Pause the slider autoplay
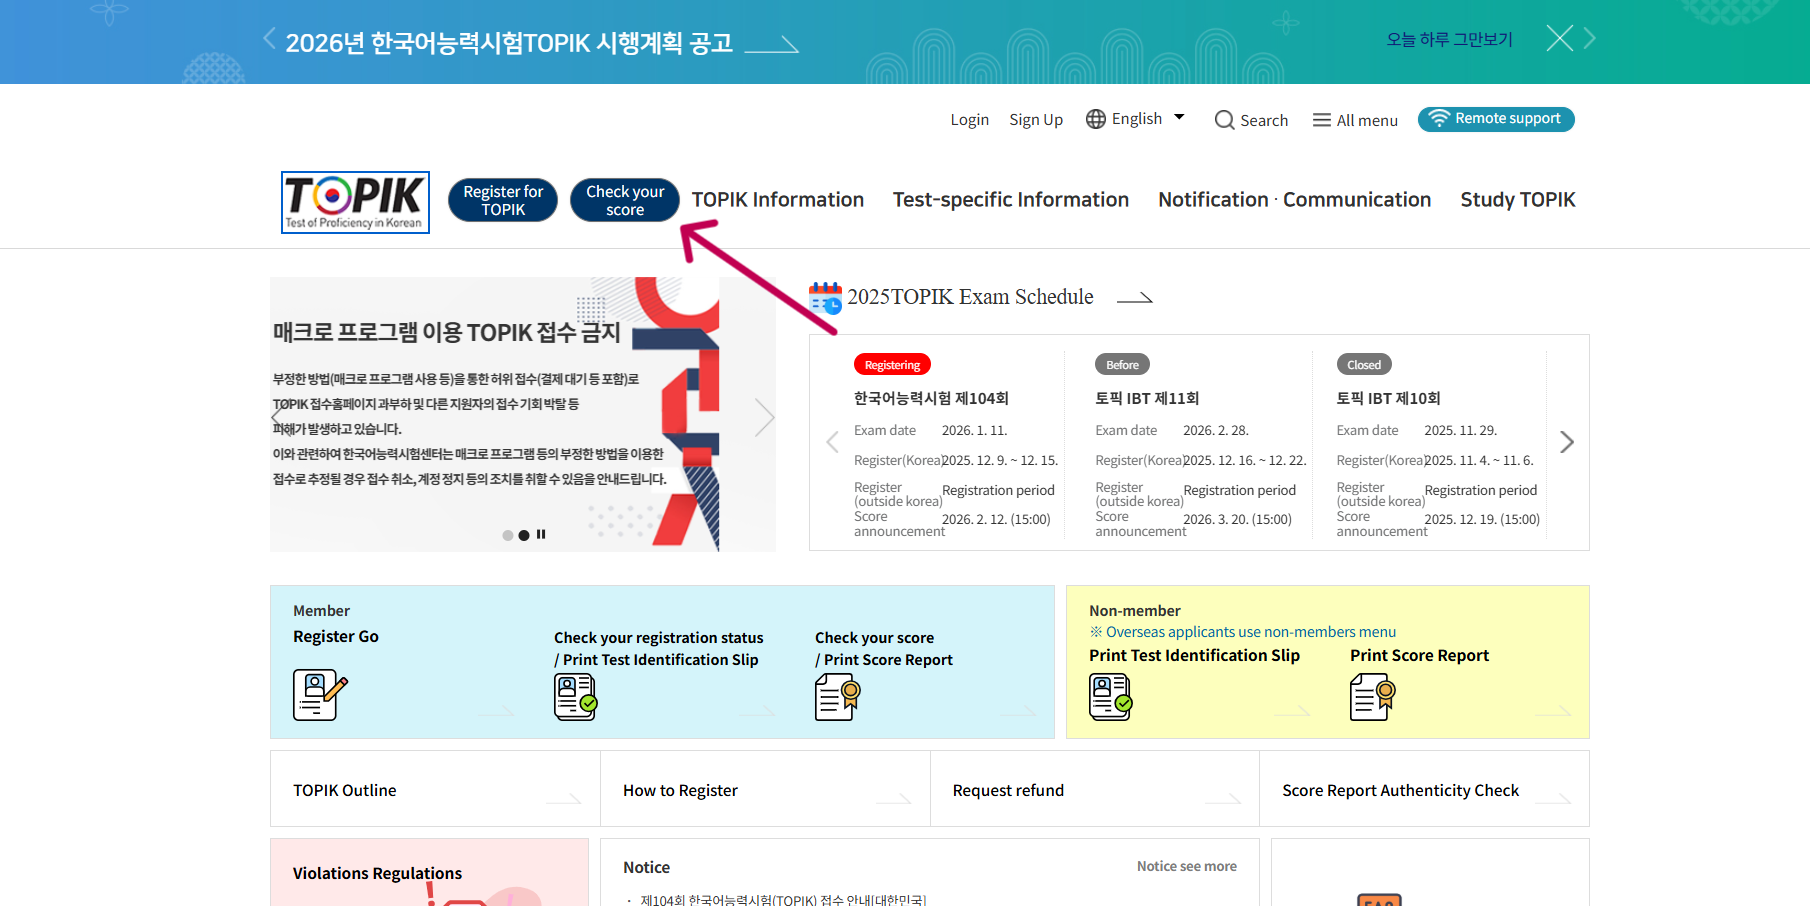 (541, 534)
